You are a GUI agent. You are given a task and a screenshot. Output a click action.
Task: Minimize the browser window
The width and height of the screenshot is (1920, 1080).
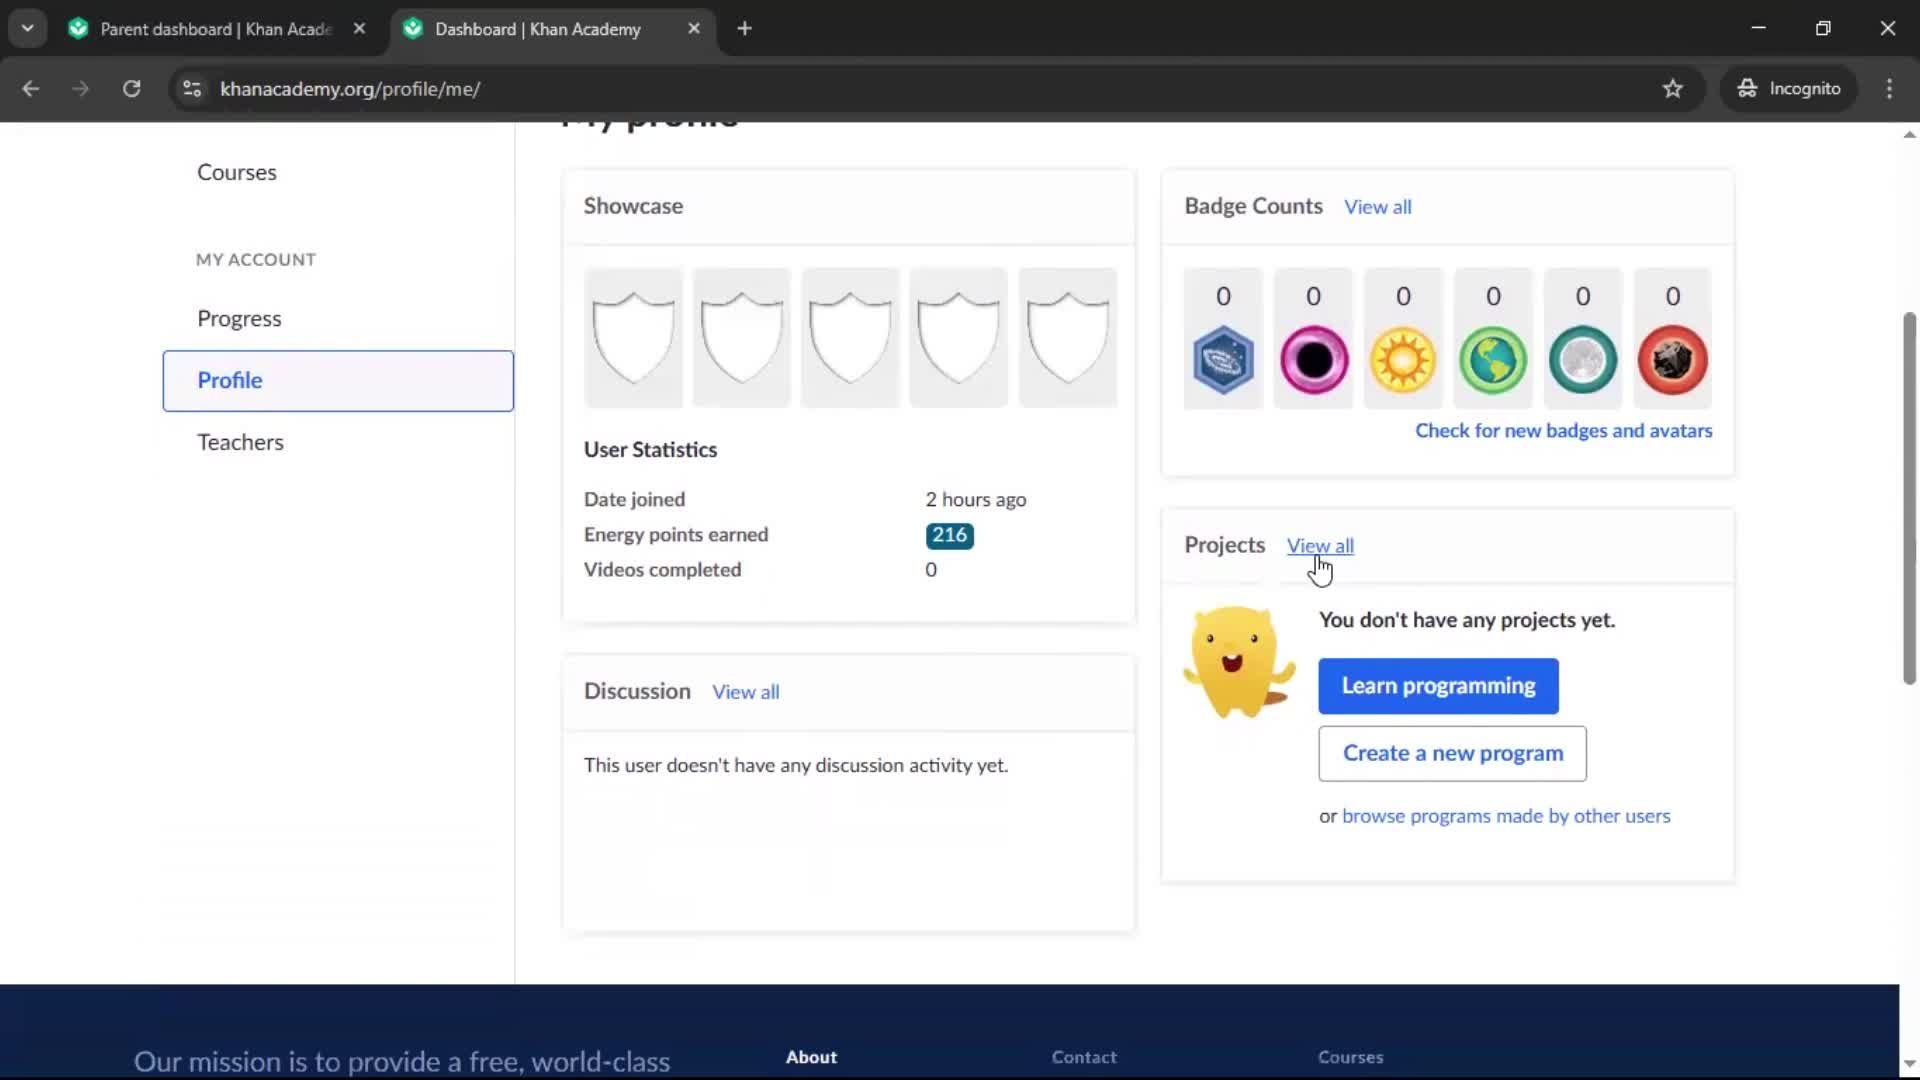coord(1758,29)
